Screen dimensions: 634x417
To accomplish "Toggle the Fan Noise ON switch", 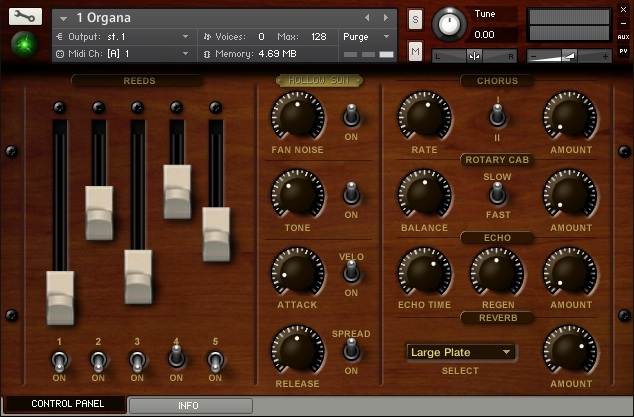I will click(351, 115).
